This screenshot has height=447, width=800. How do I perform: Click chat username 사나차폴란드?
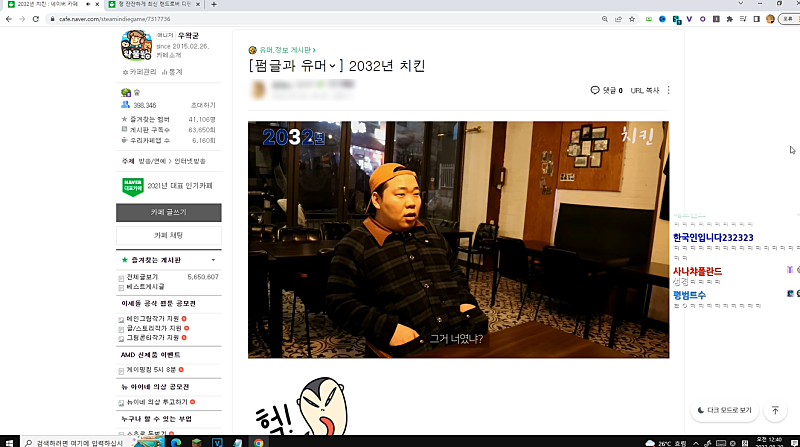pyautogui.click(x=697, y=271)
